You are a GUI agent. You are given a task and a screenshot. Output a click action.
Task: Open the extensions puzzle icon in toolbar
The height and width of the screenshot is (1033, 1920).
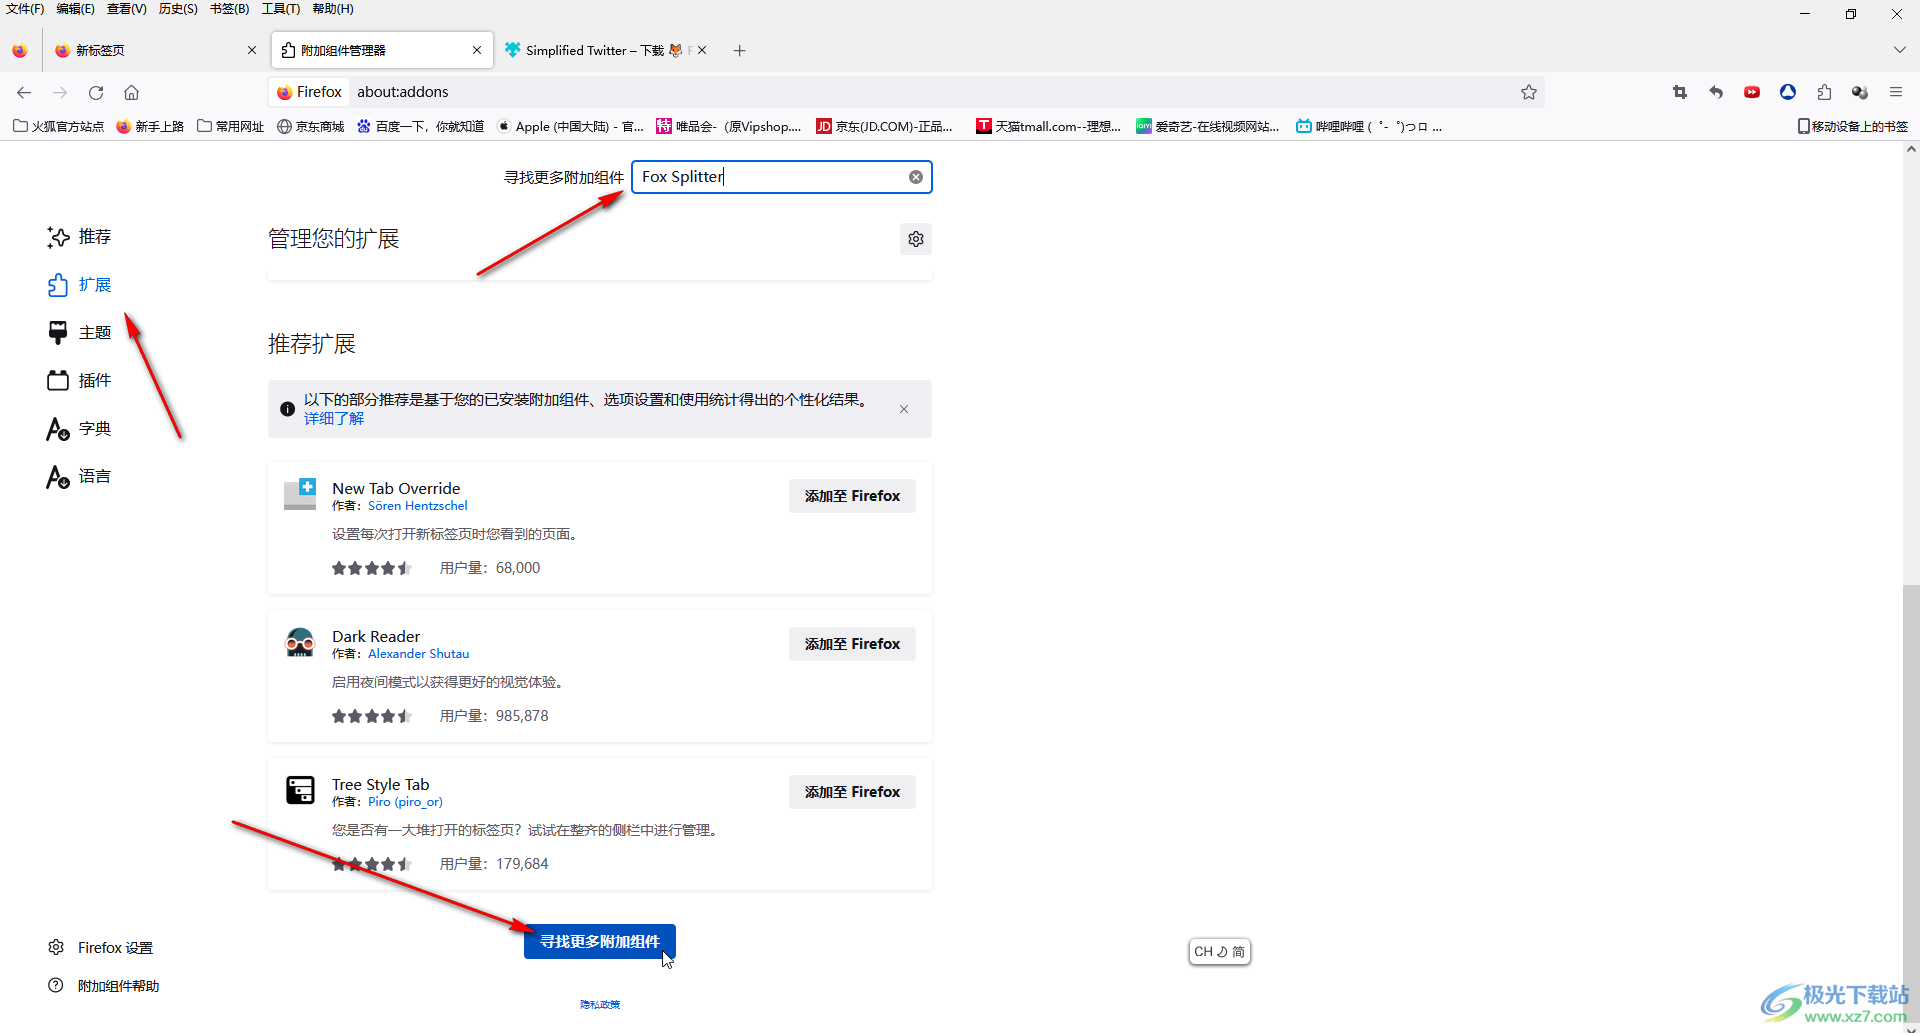coord(1824,92)
